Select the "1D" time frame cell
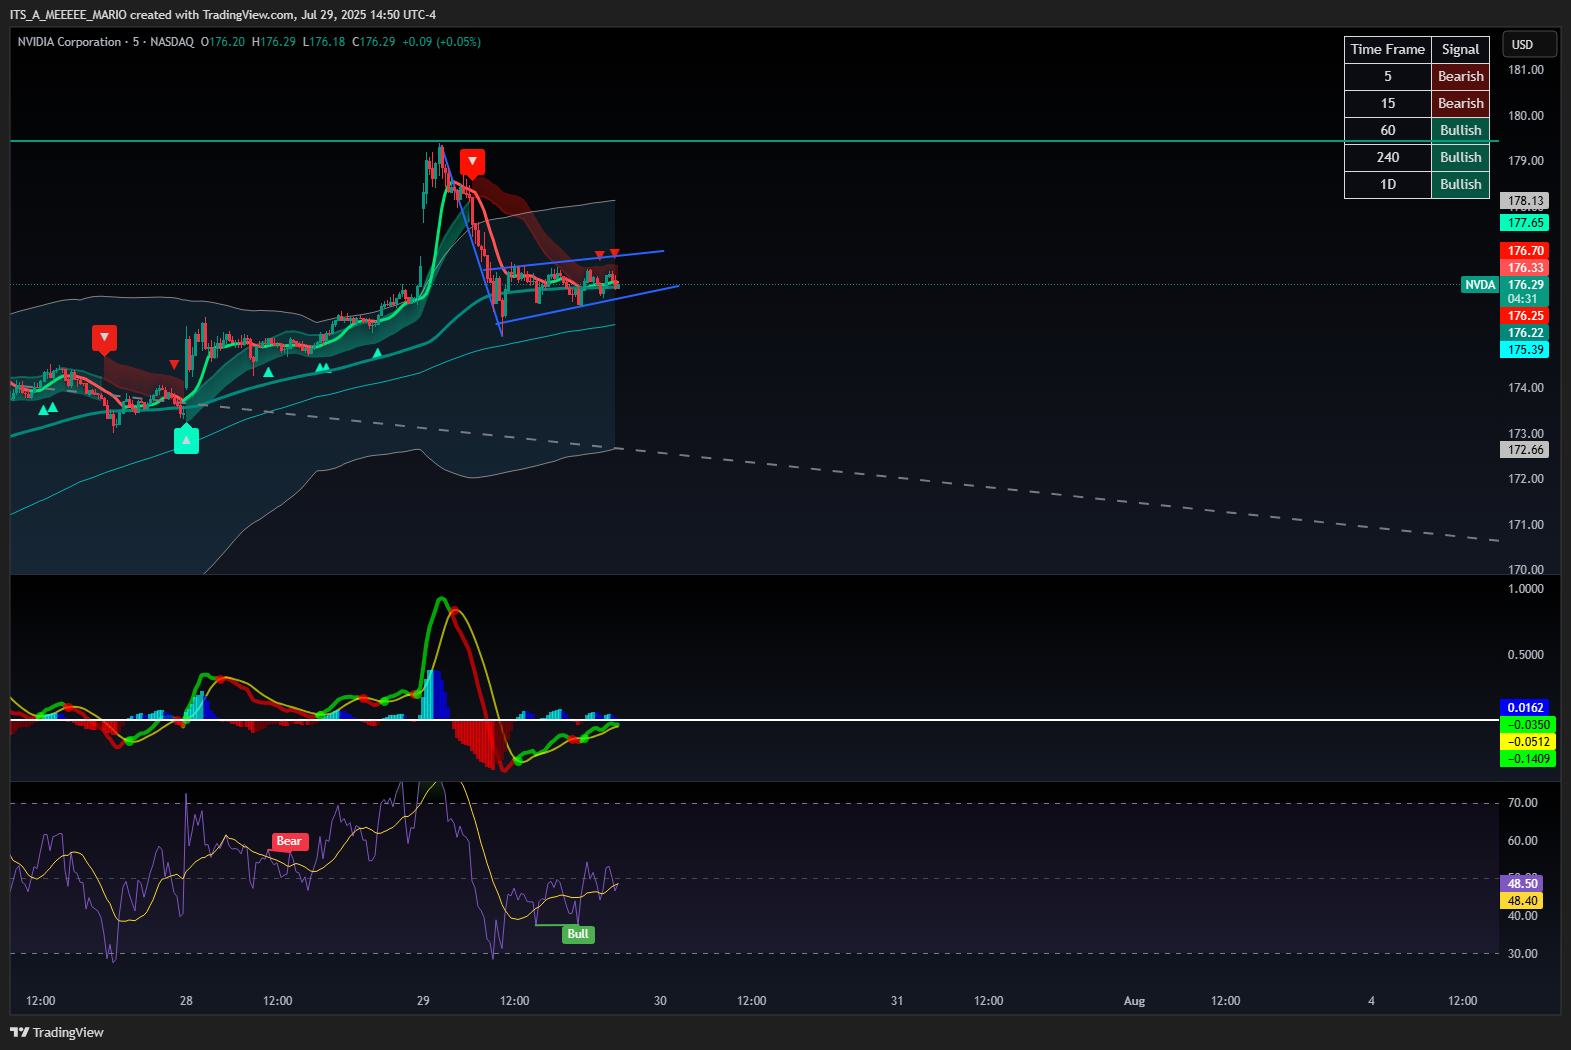 (x=1387, y=184)
